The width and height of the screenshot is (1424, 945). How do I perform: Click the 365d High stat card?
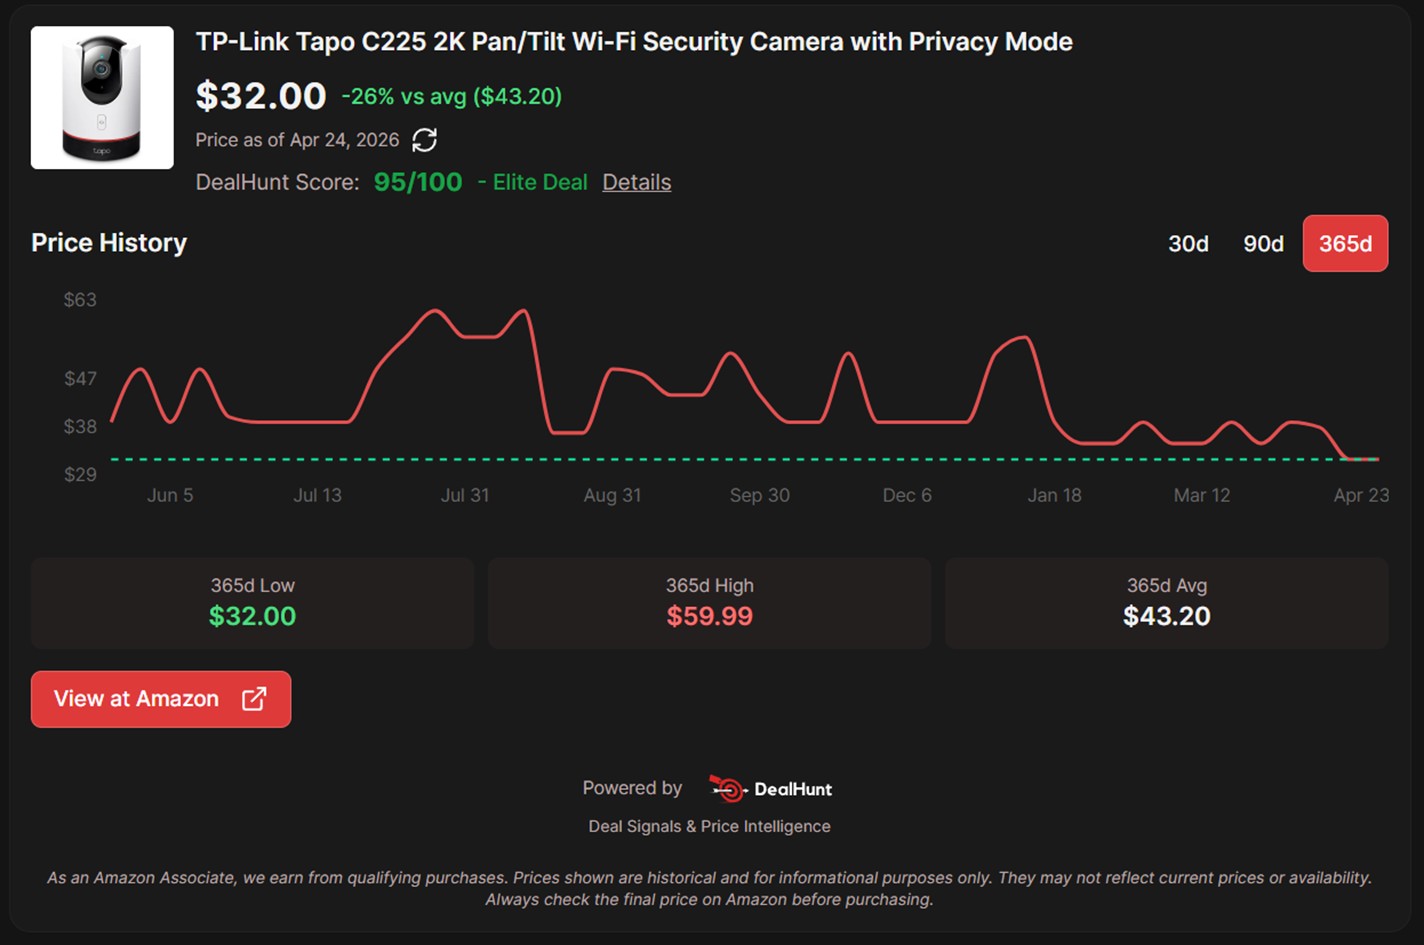coord(710,603)
